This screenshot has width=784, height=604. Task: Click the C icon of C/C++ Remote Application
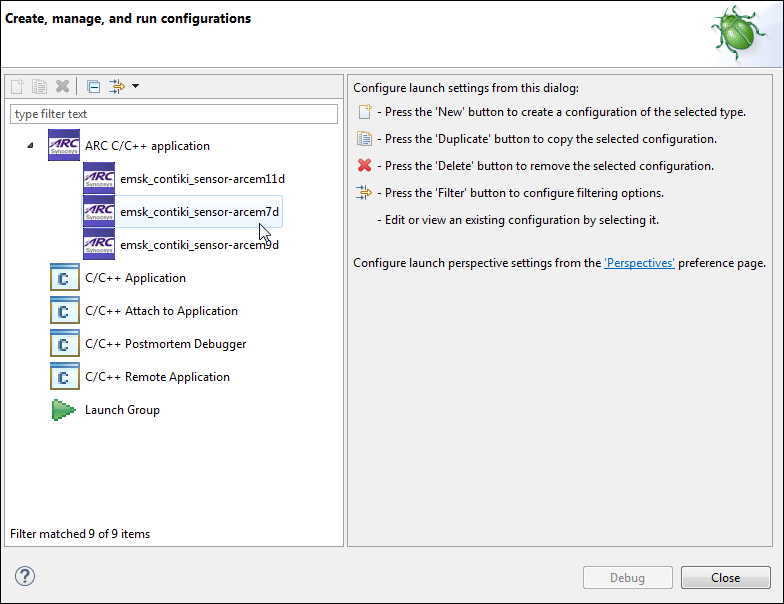click(x=65, y=376)
